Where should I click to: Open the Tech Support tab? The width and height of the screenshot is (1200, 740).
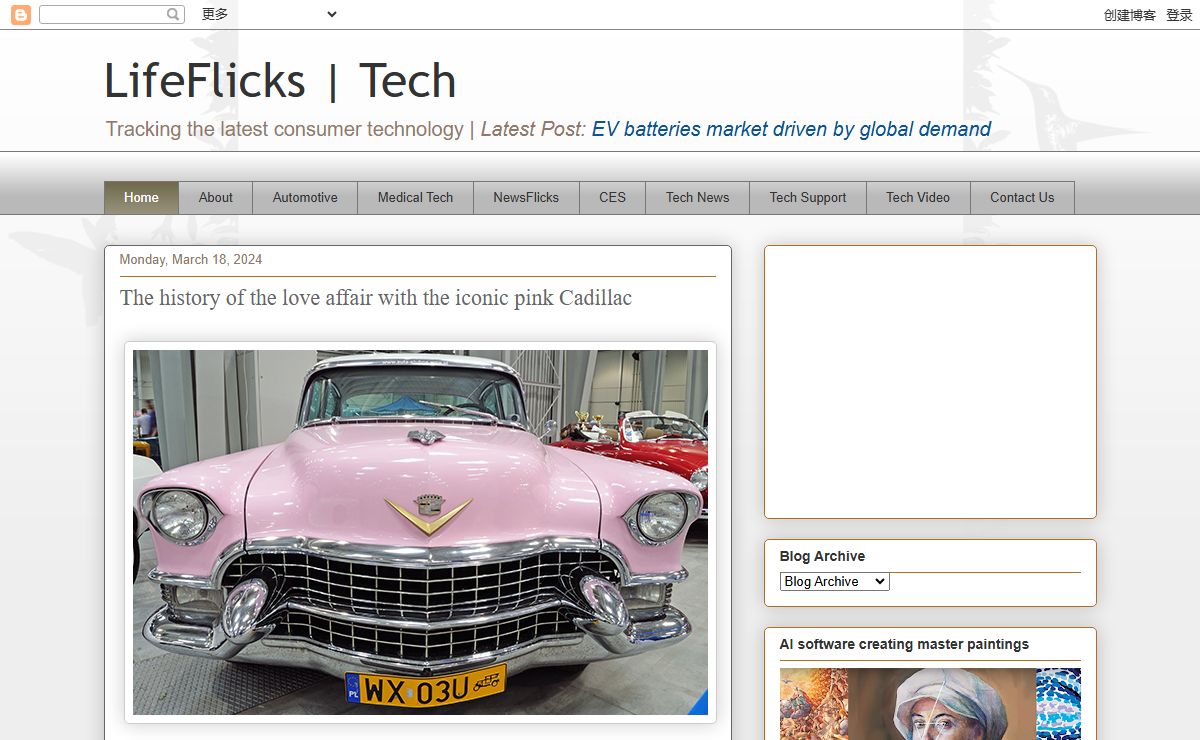tap(808, 198)
